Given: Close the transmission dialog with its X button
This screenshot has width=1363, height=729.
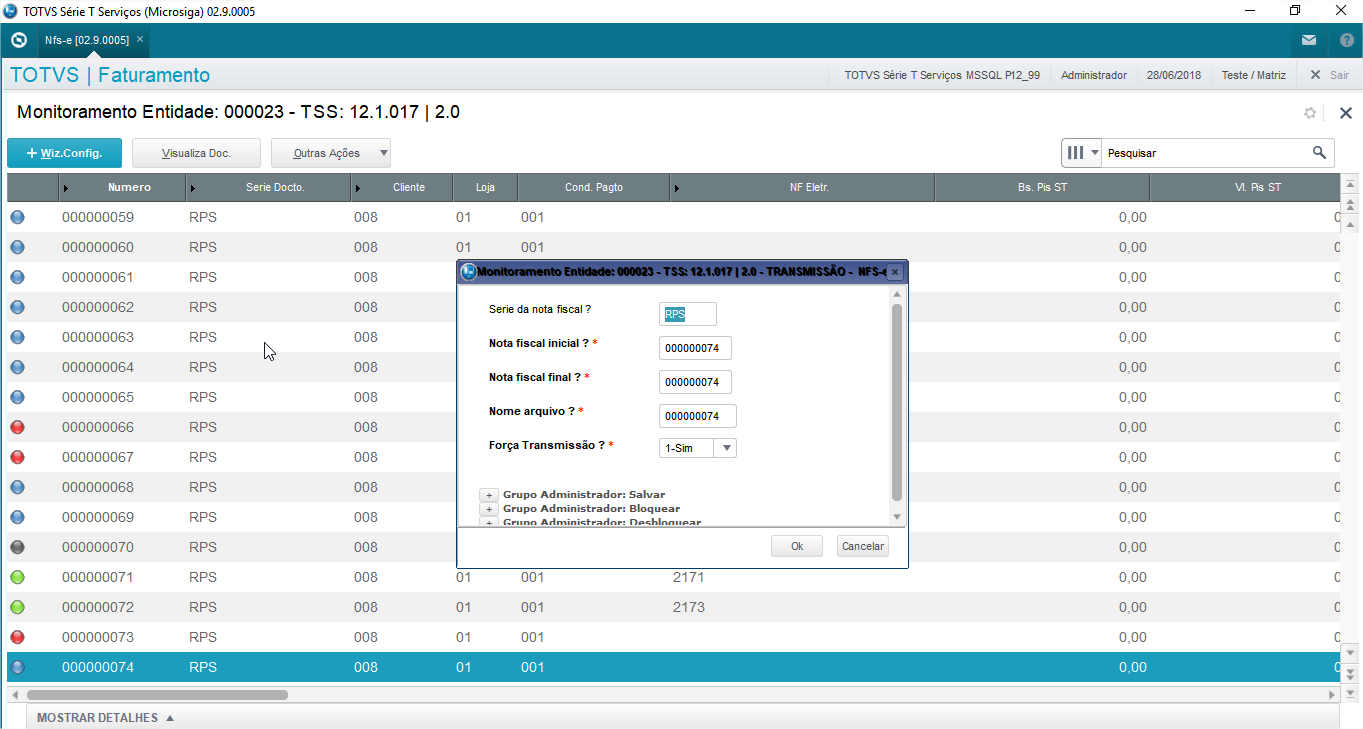Looking at the screenshot, I should (x=895, y=272).
